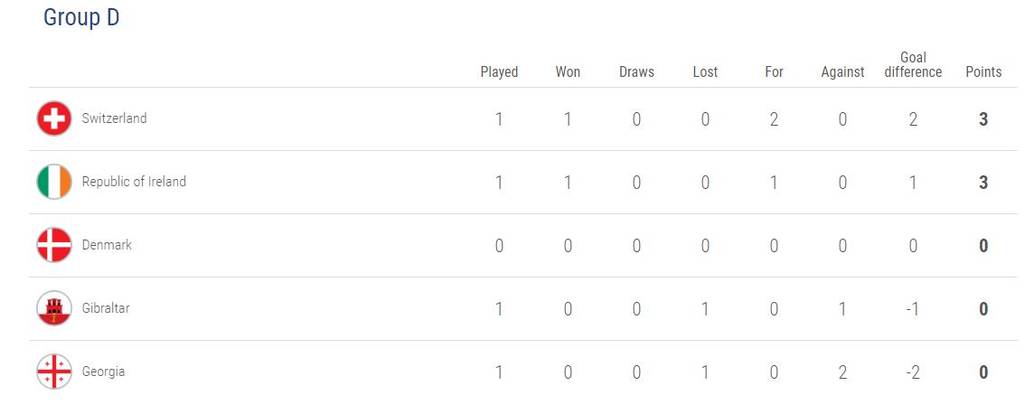Click Georgia's goal difference value -2
This screenshot has height=410, width=1024.
913,372
